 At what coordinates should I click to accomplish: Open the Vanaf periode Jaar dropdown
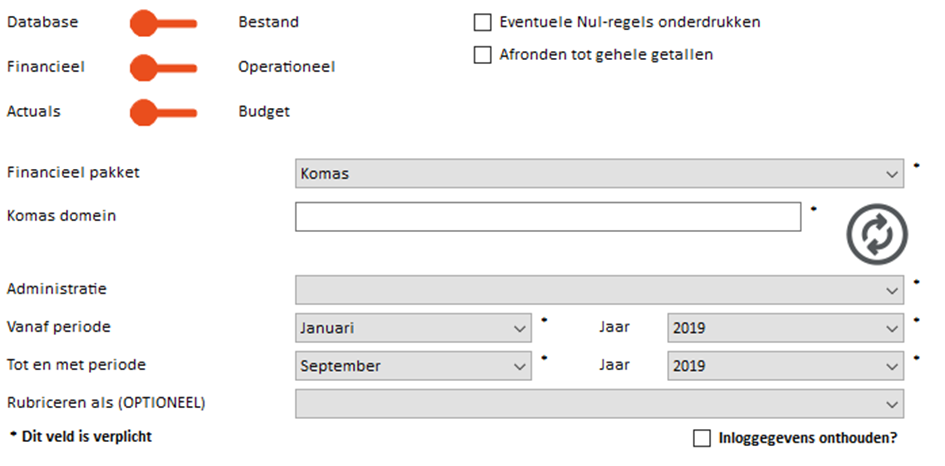[x=785, y=328]
